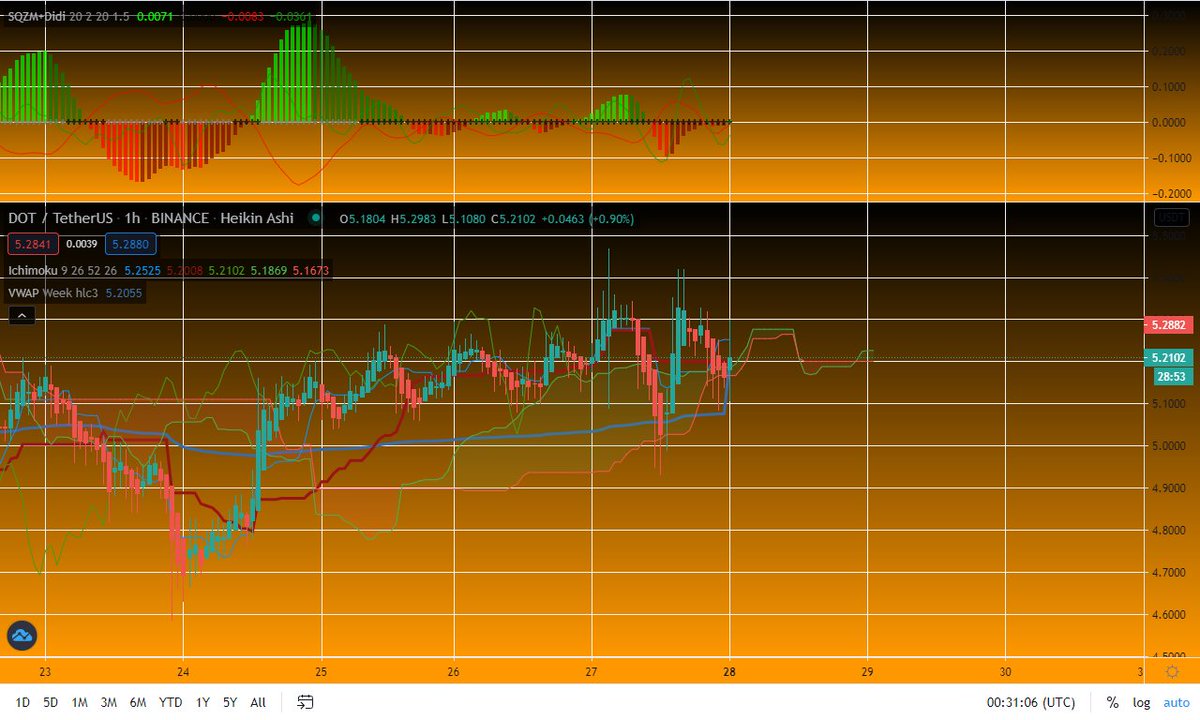This screenshot has width=1200, height=720.
Task: Click date label 24 on time axis
Action: [x=183, y=671]
